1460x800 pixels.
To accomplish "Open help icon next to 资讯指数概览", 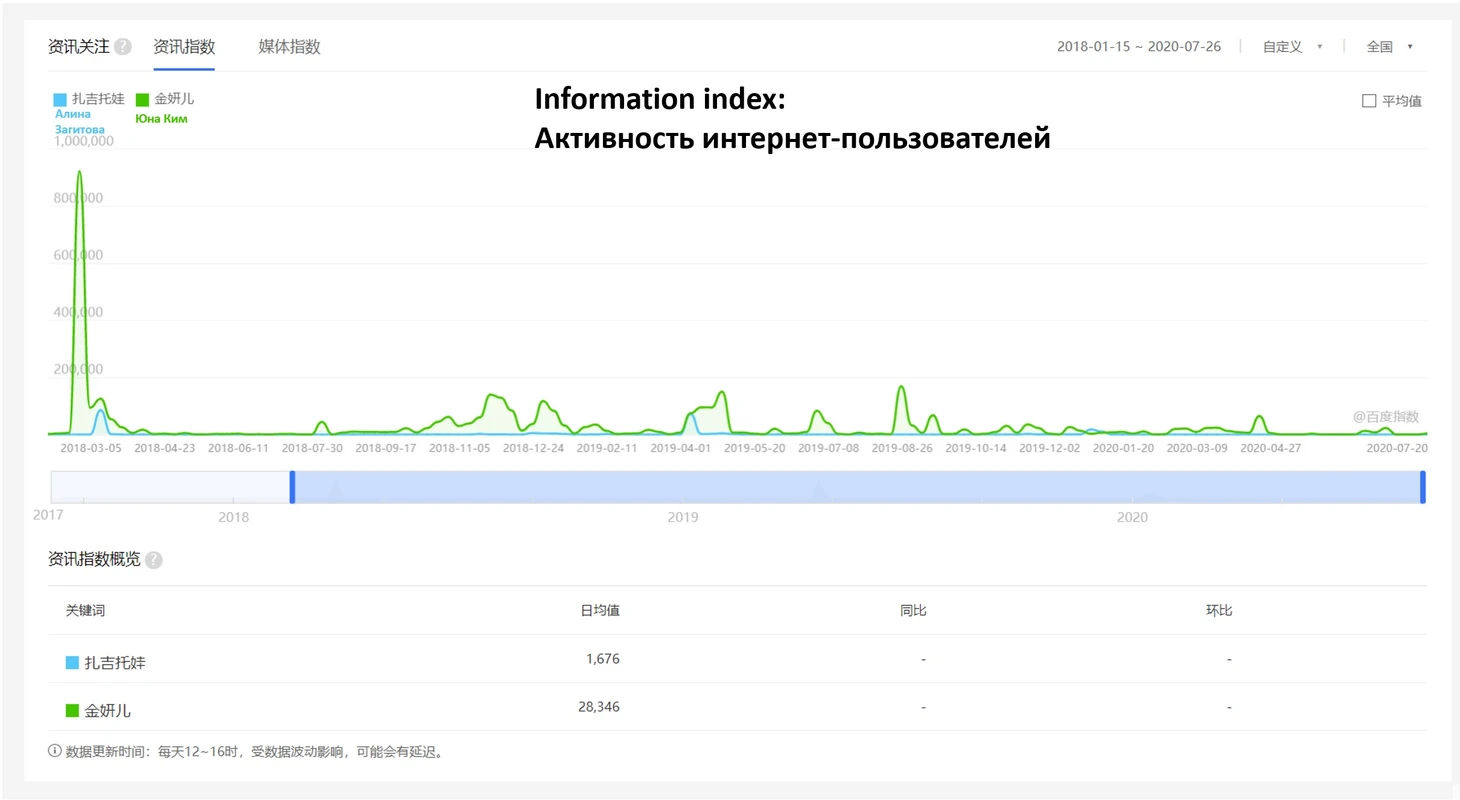I will [153, 560].
